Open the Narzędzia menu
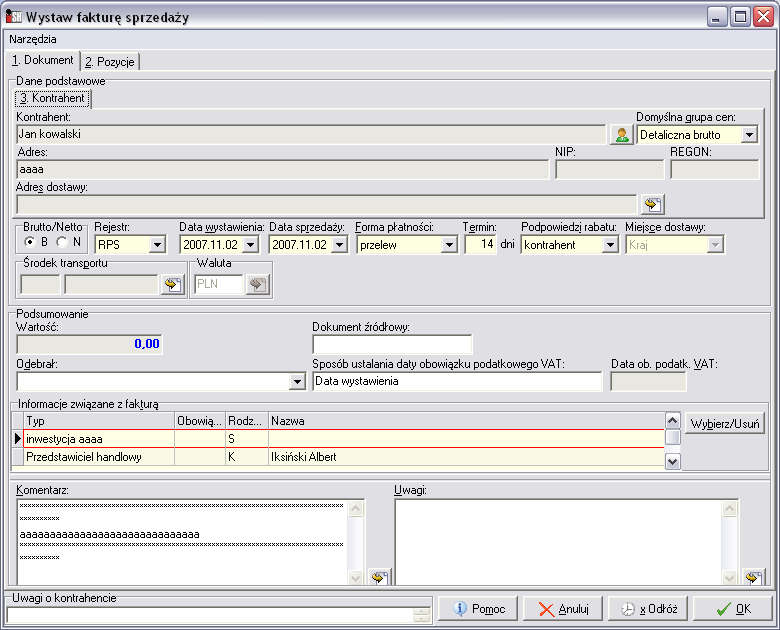This screenshot has width=780, height=630. pyautogui.click(x=33, y=39)
